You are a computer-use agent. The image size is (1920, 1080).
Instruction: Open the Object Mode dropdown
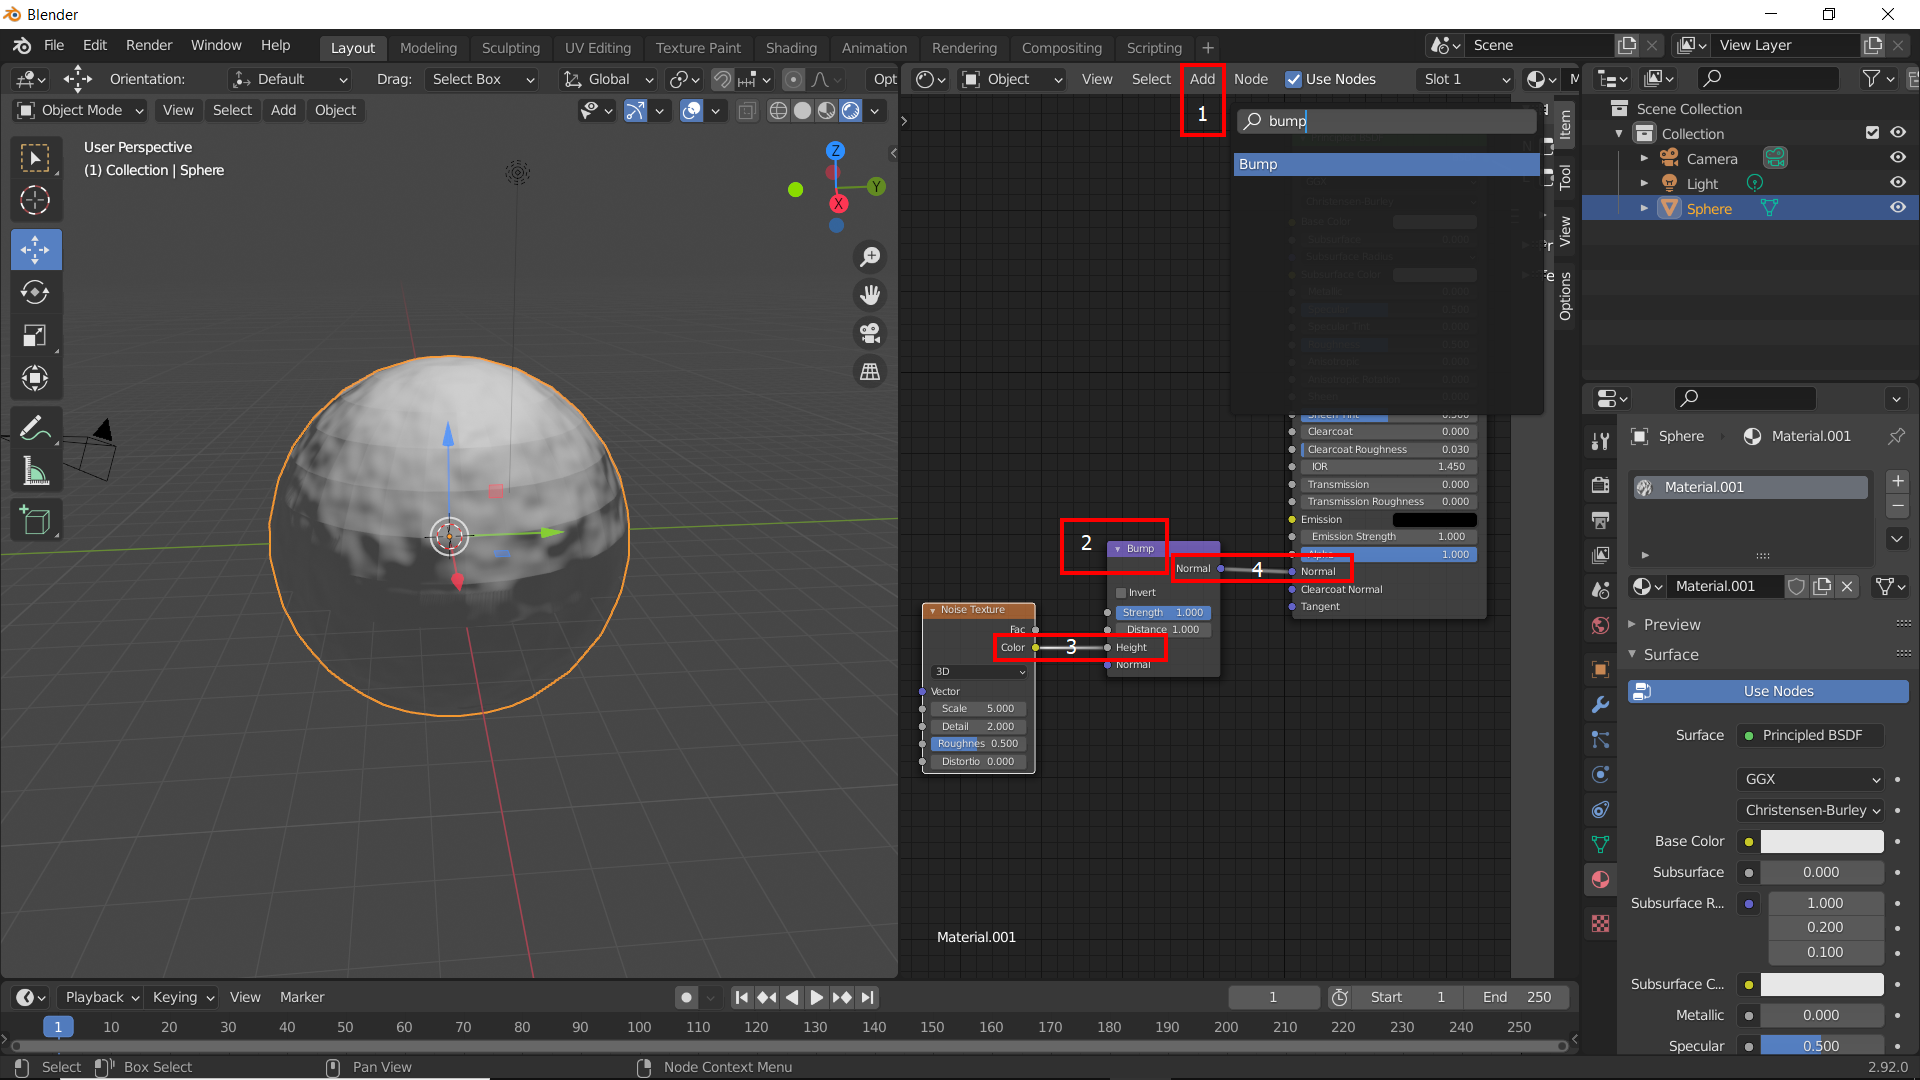[80, 110]
